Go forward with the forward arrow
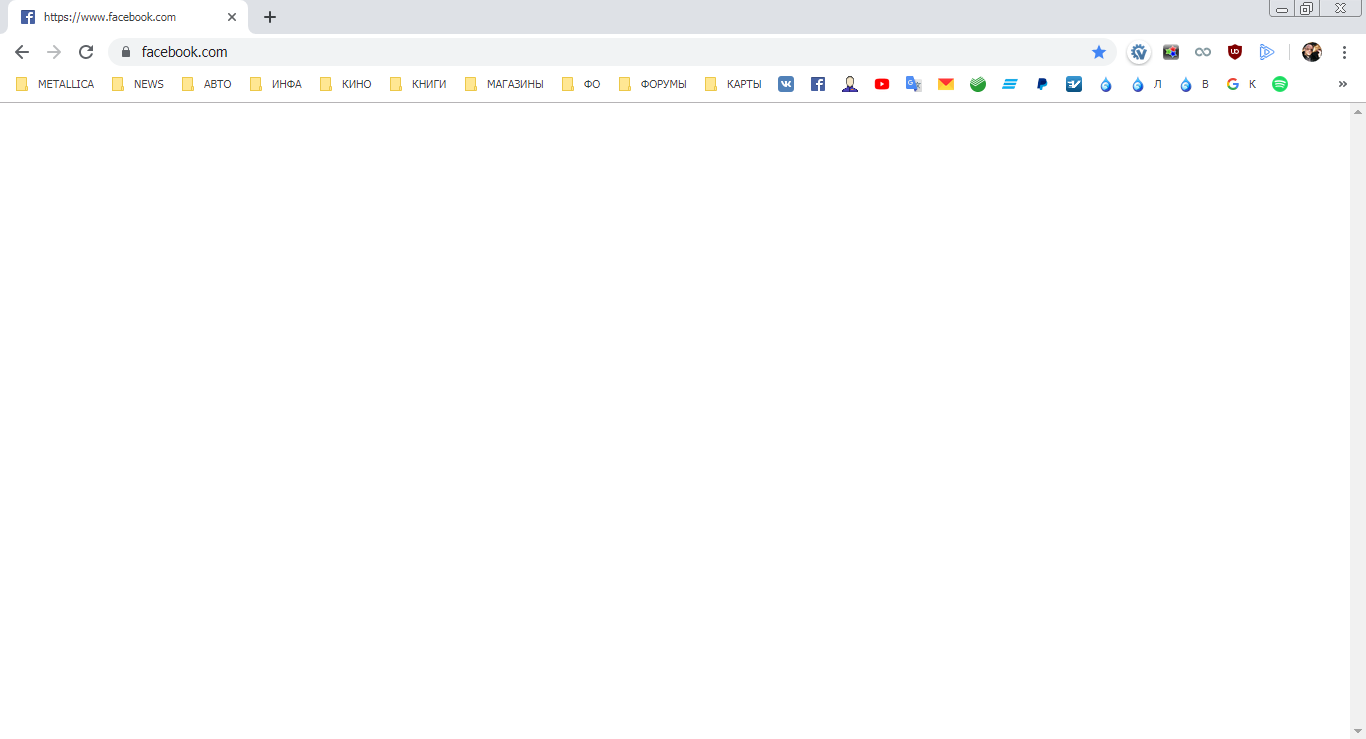Image resolution: width=1366 pixels, height=739 pixels. pyautogui.click(x=54, y=52)
